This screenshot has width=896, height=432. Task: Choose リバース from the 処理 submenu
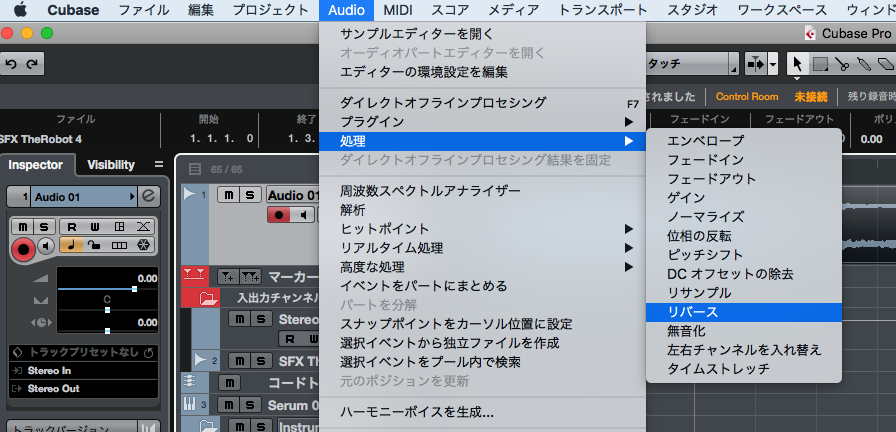click(744, 312)
